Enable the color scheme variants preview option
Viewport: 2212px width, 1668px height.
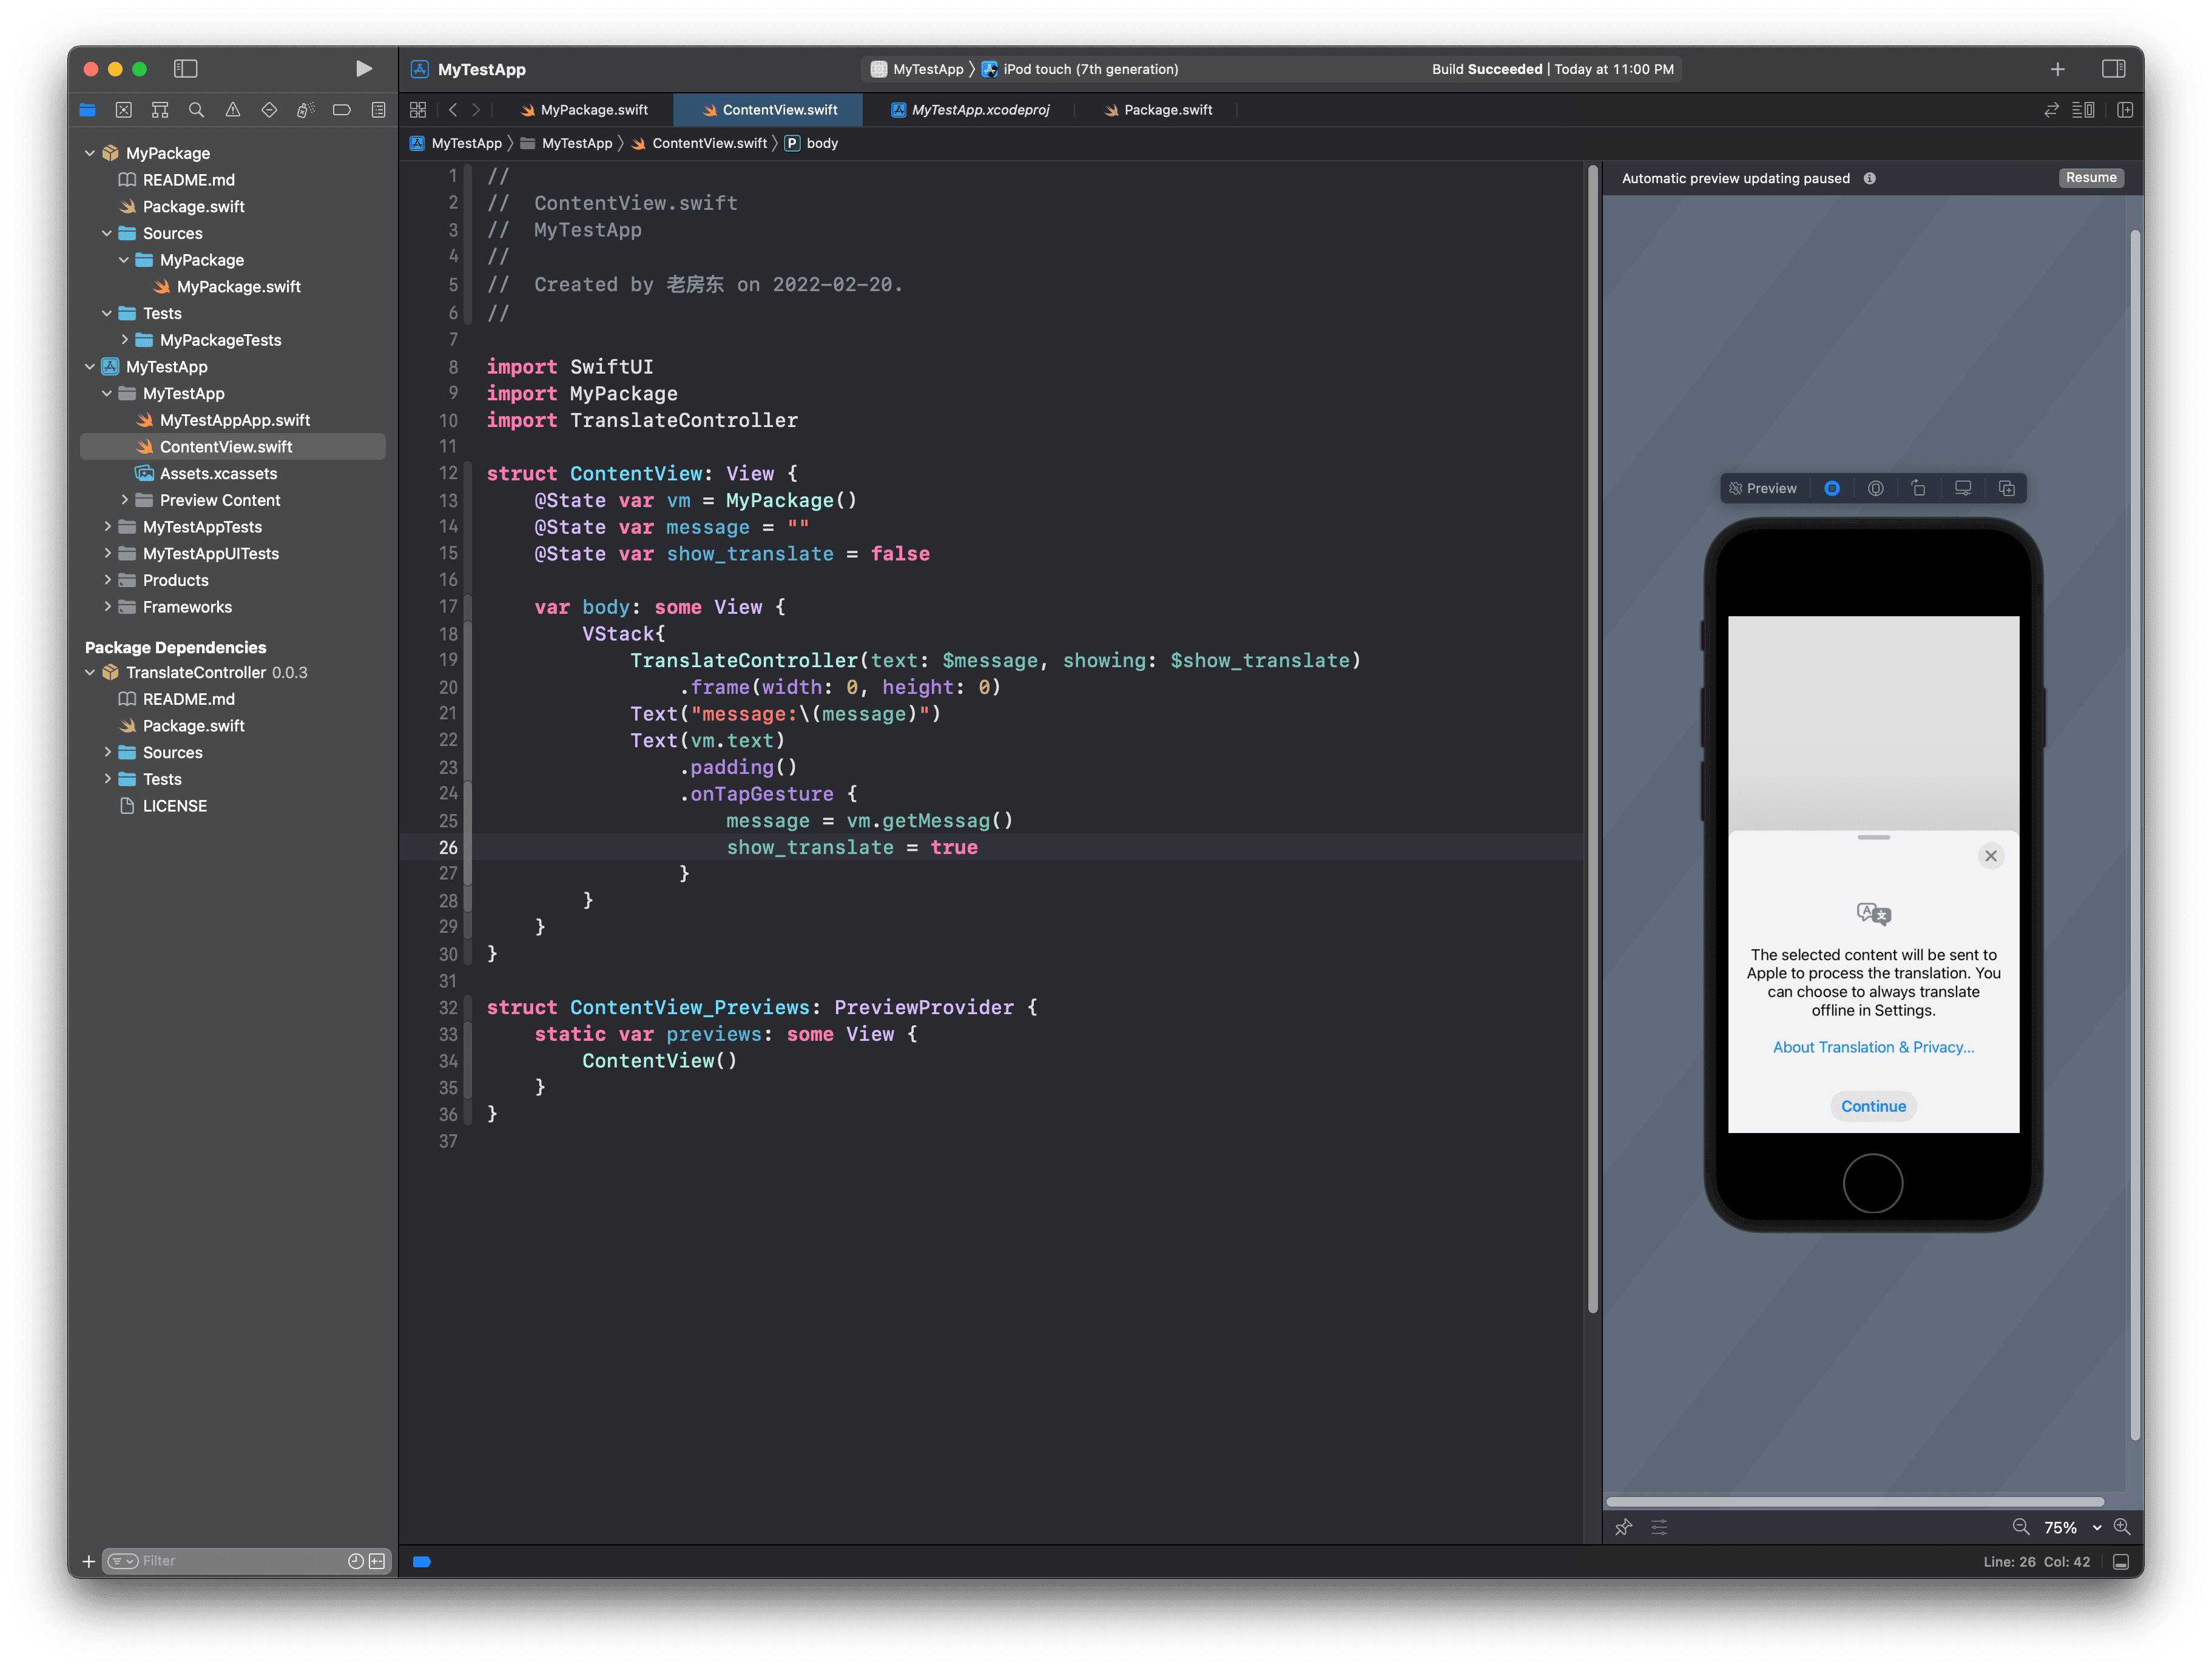1877,488
